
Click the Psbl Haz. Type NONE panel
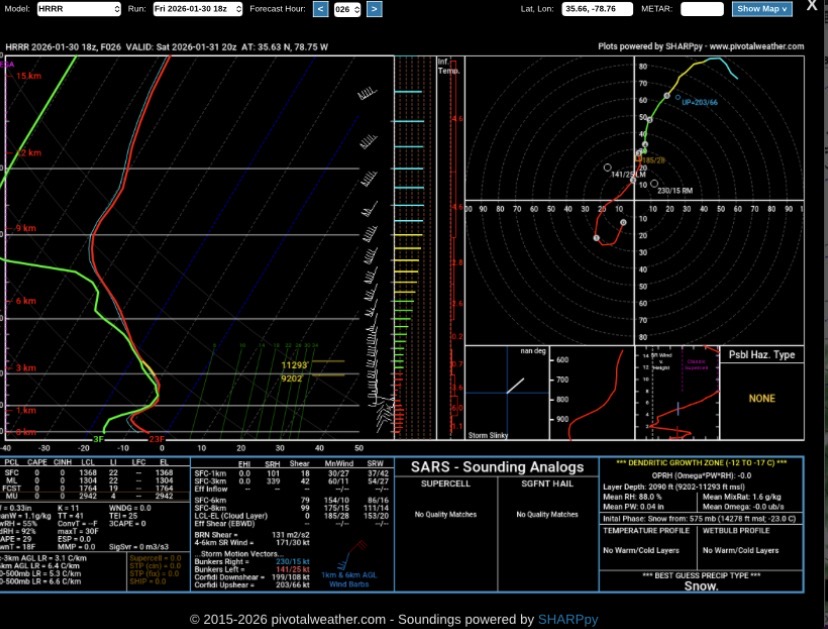tap(761, 398)
